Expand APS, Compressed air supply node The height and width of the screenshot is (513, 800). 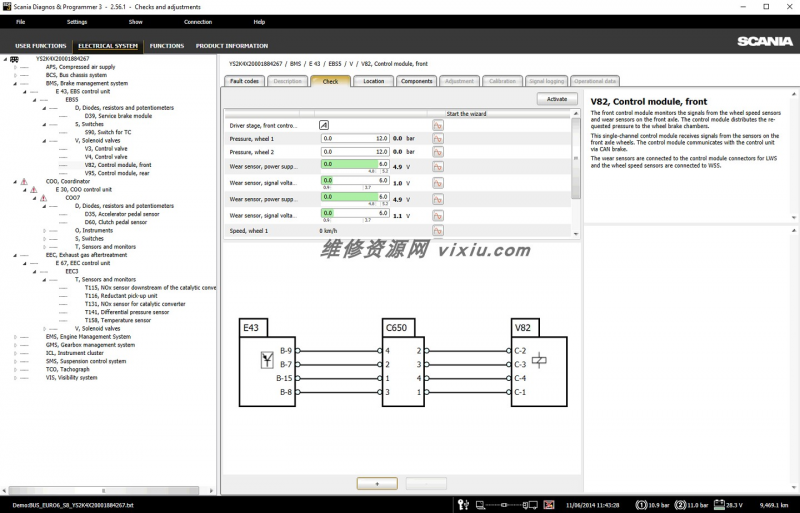[15, 67]
